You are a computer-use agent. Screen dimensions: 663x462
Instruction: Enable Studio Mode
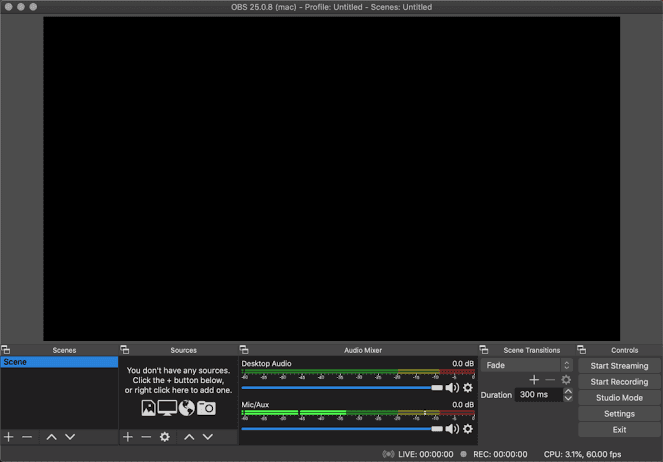point(619,398)
